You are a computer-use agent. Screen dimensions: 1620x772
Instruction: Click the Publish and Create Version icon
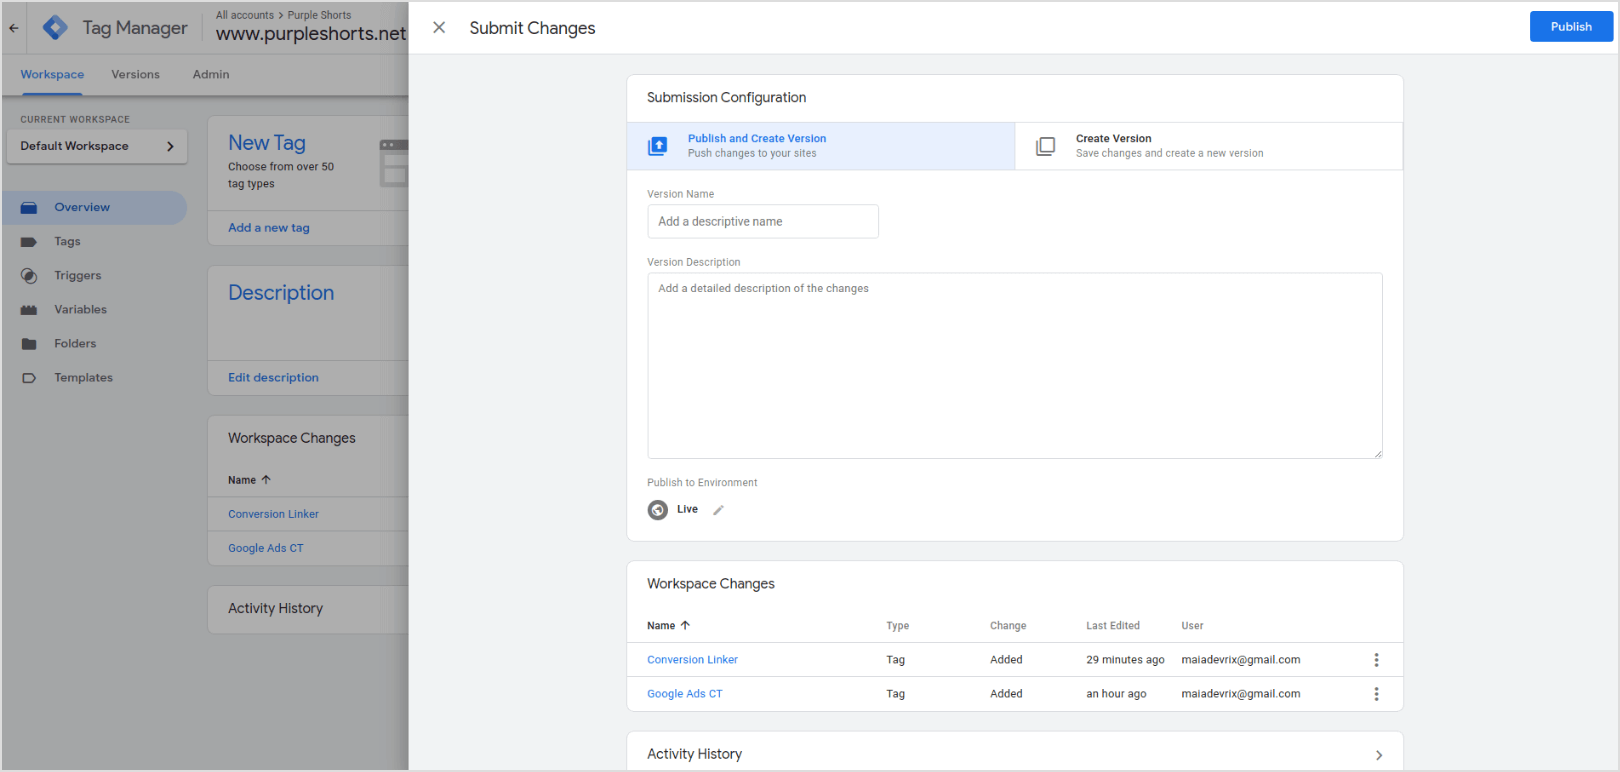[x=658, y=146]
